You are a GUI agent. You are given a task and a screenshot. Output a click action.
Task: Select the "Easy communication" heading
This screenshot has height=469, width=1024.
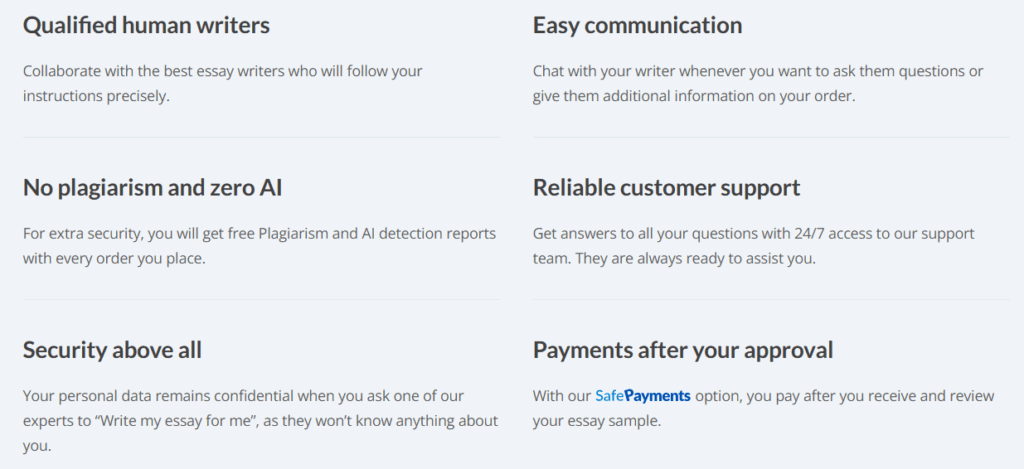[637, 25]
